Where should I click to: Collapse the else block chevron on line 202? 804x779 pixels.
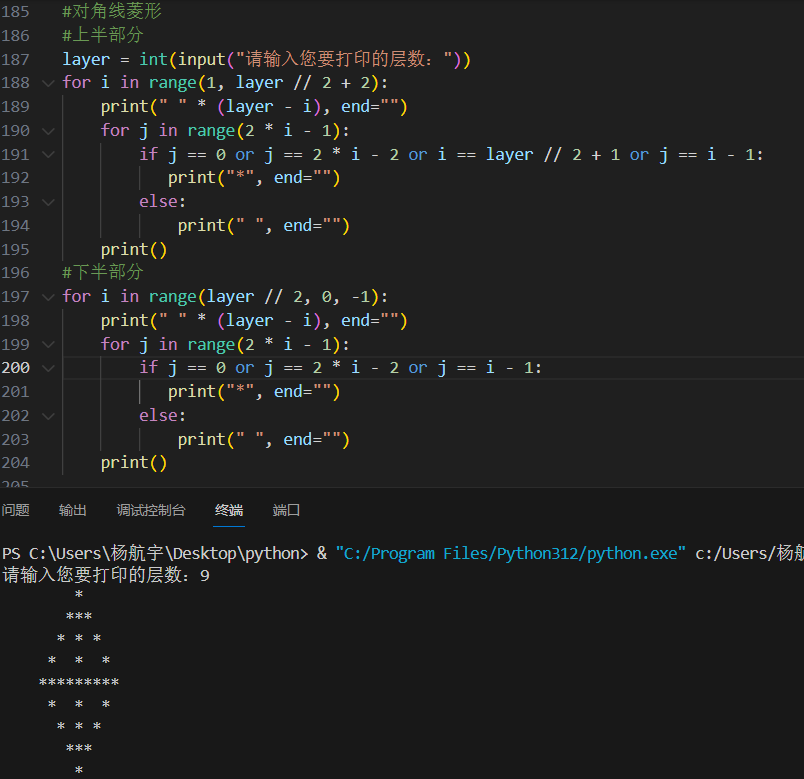pyautogui.click(x=48, y=416)
